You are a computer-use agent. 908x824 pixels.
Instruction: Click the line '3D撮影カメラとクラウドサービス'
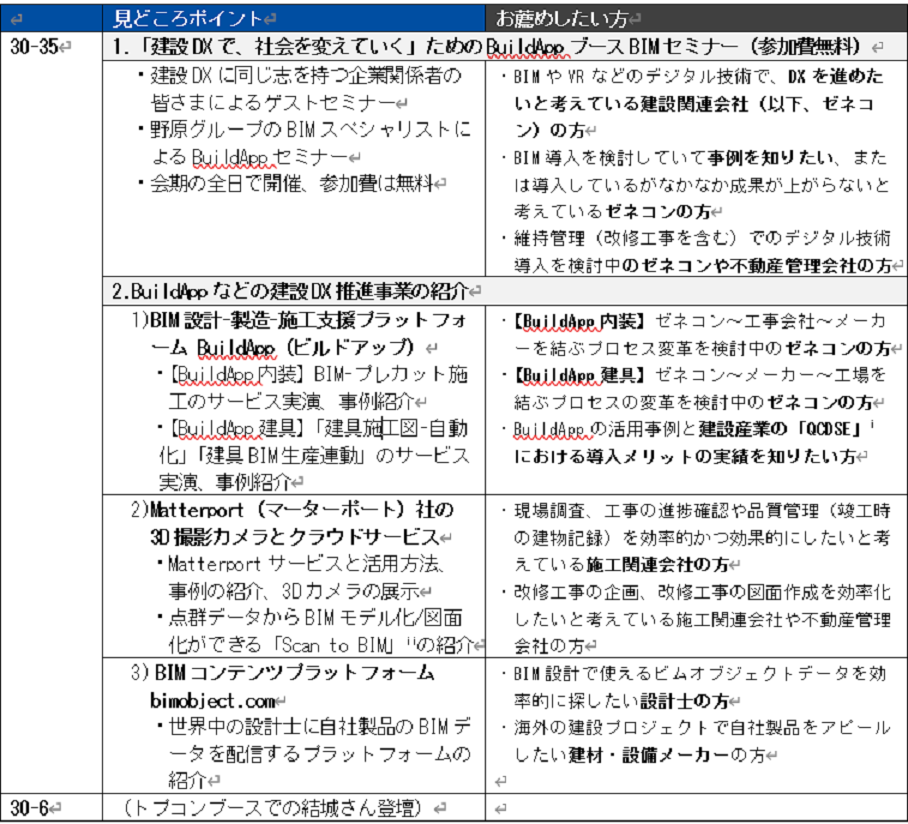pos(295,537)
